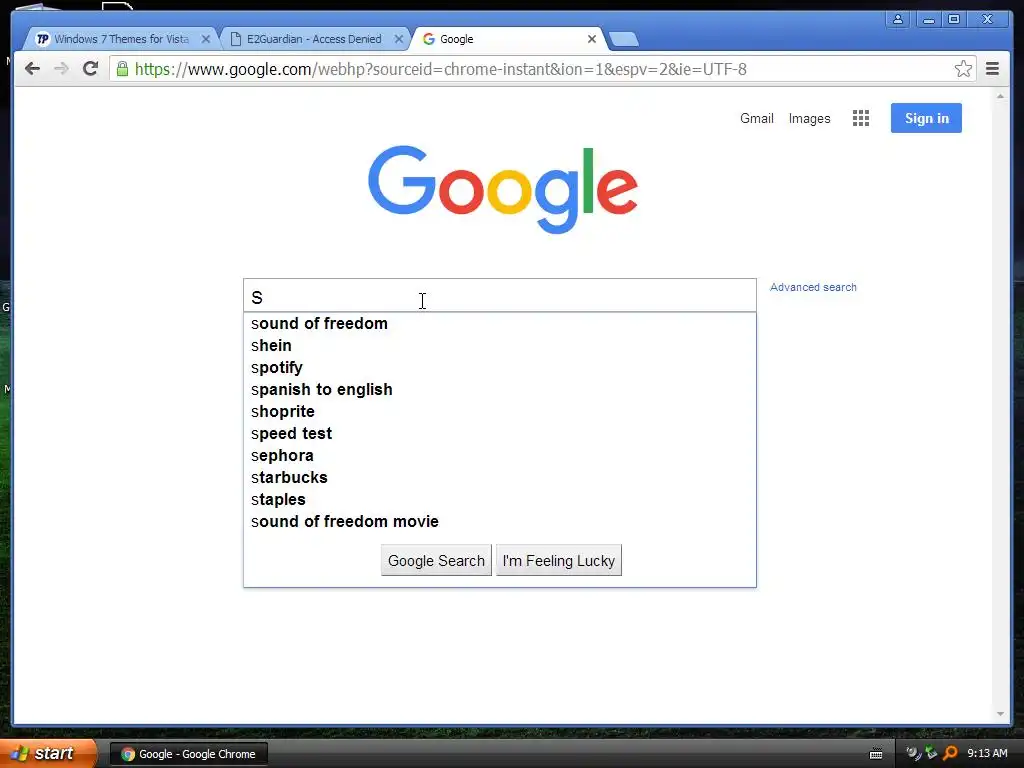Screen dimensions: 1024x768
Task: Select suggestion 'shoprite'
Action: (x=500, y=411)
